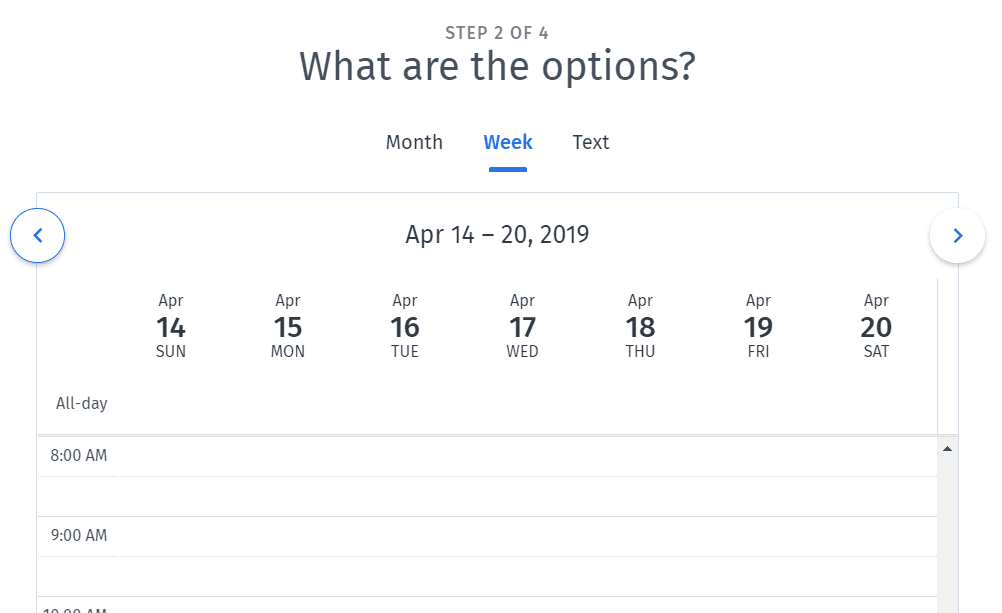Add all-day option on Sunday Apr 14
The width and height of the screenshot is (1002, 613).
point(171,403)
